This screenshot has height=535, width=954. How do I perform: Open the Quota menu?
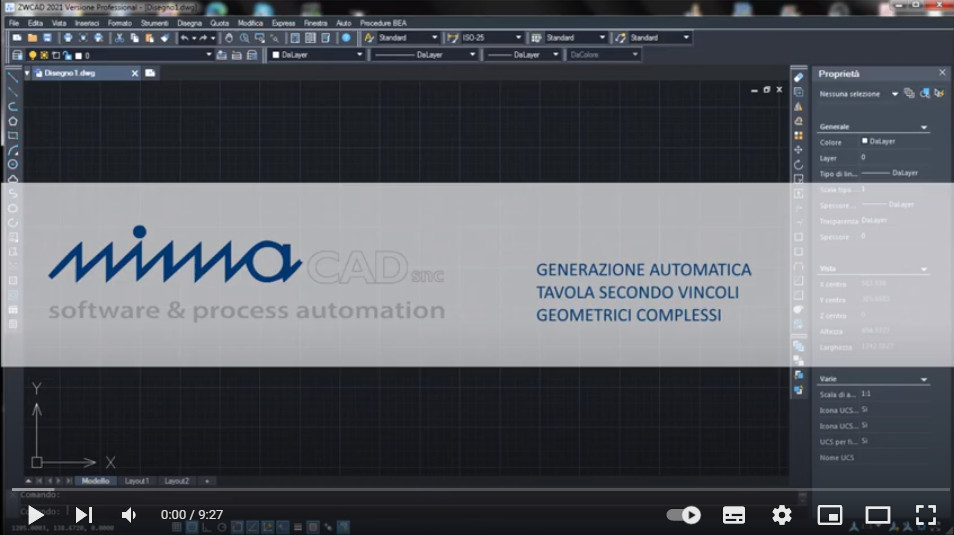tap(220, 23)
